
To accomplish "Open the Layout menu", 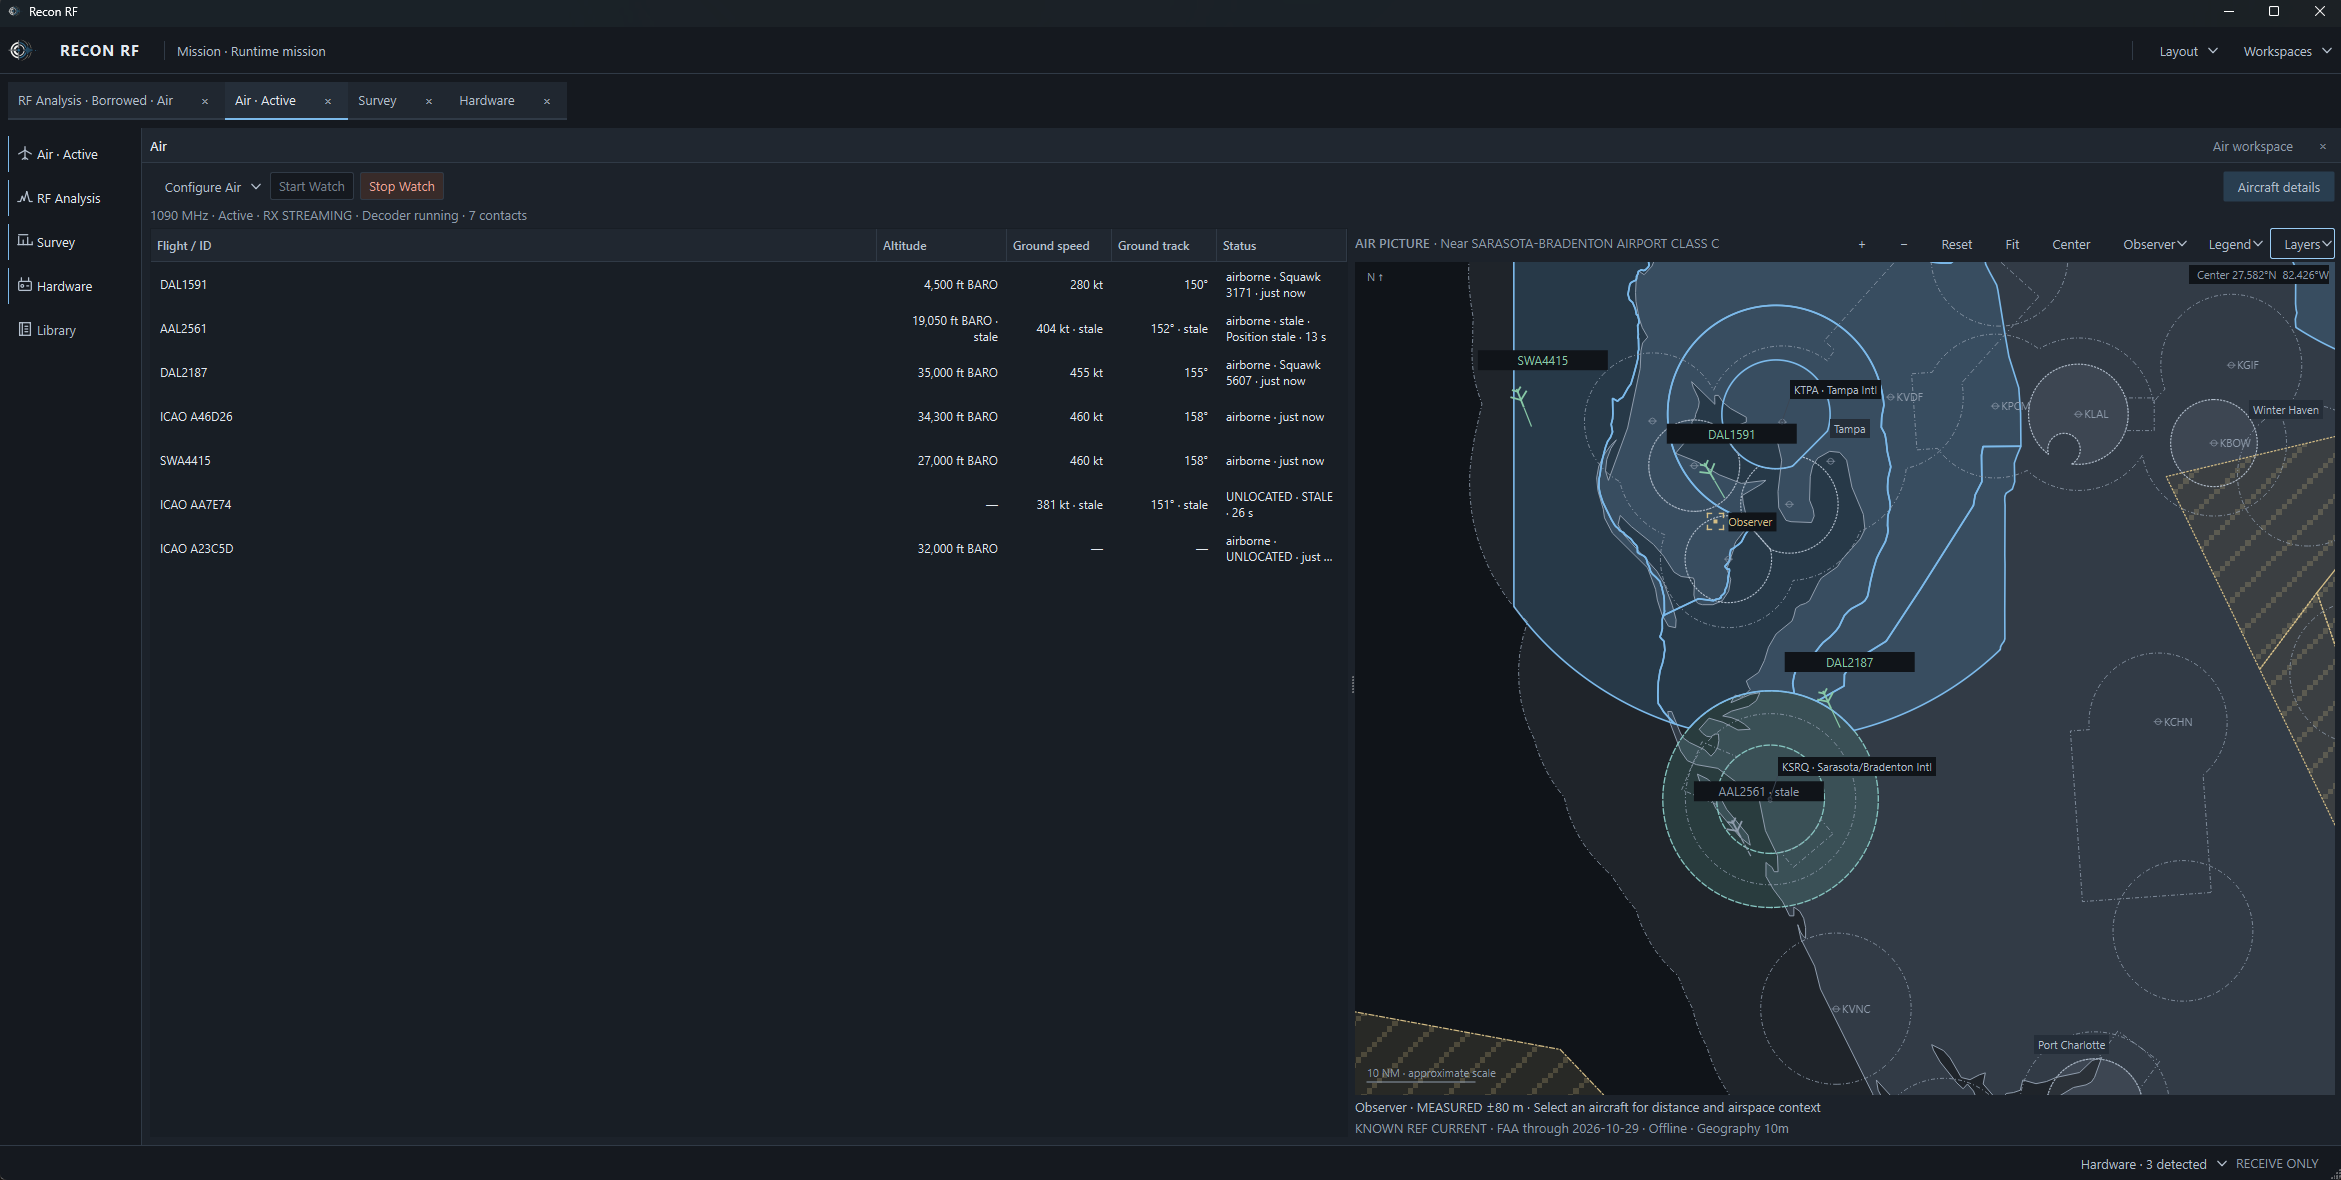I will [x=2188, y=51].
